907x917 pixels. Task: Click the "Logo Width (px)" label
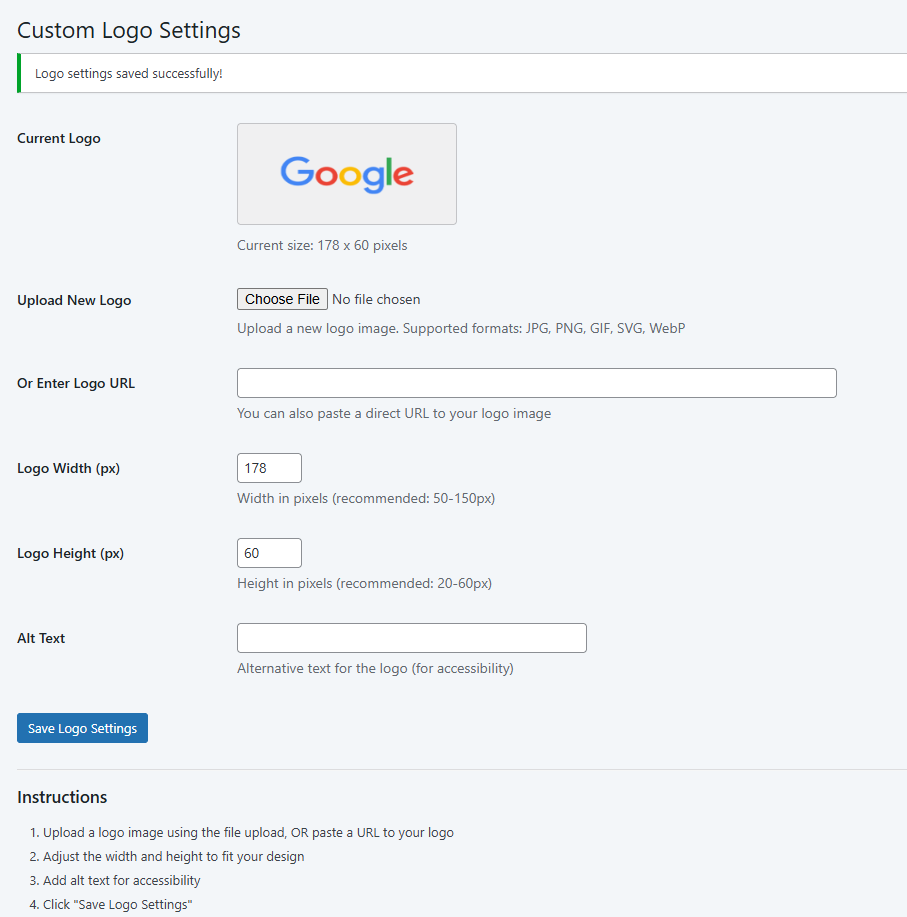pyautogui.click(x=68, y=468)
